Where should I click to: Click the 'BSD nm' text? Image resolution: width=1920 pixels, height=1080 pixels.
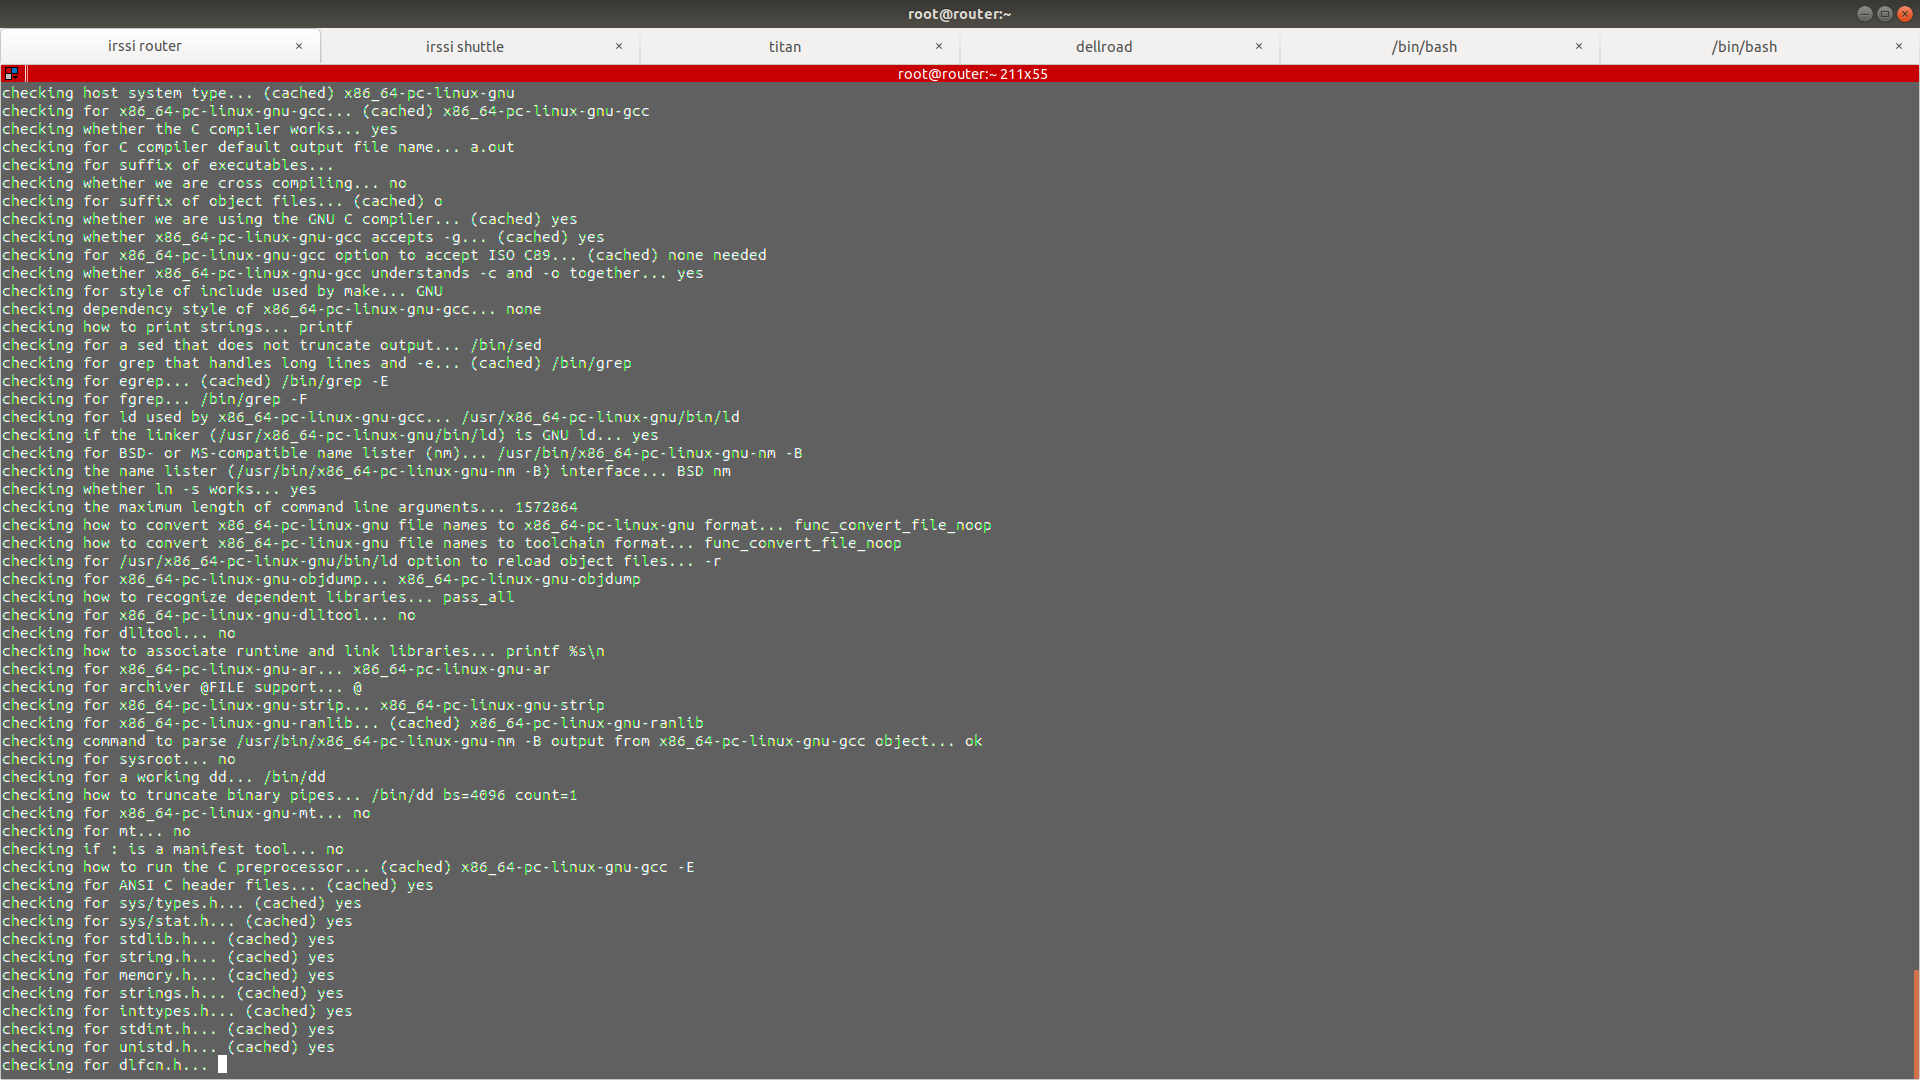(x=704, y=471)
